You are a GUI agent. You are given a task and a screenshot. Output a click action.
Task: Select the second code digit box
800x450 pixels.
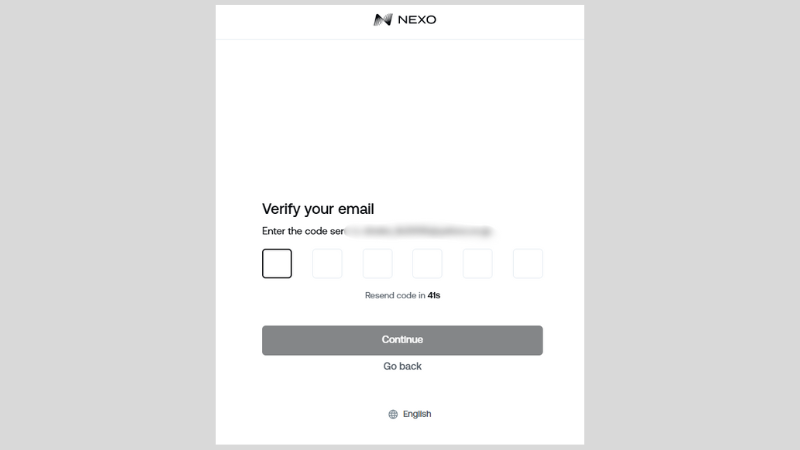click(327, 263)
